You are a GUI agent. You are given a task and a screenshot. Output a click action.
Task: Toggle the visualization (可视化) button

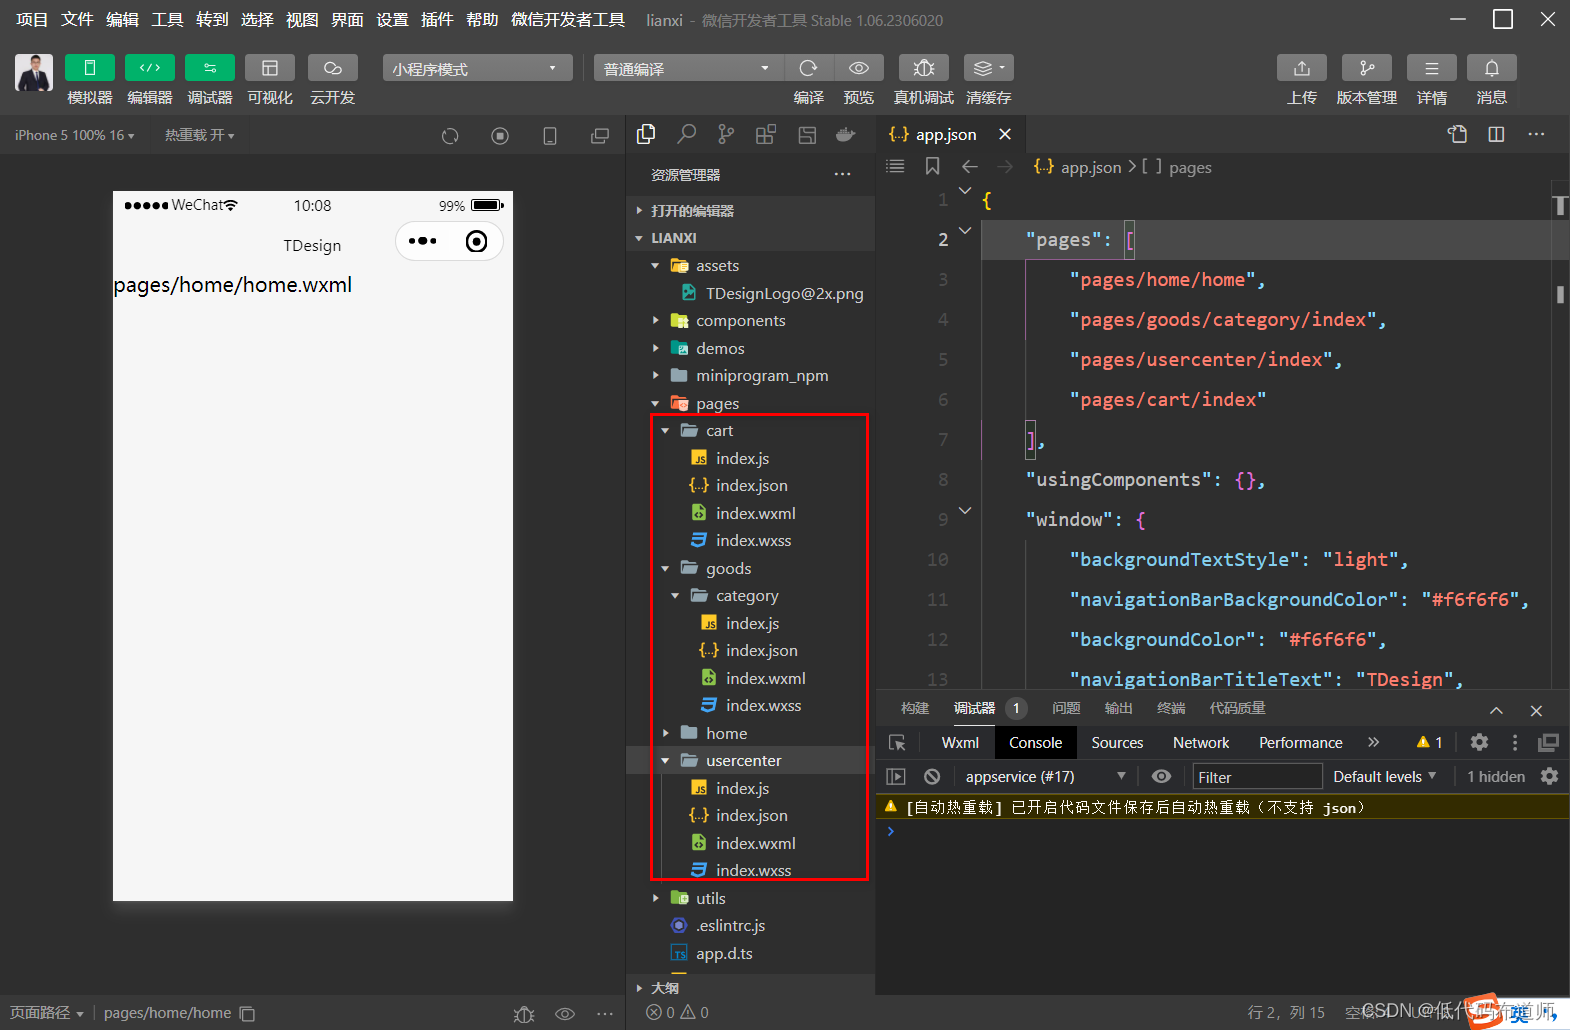(270, 67)
